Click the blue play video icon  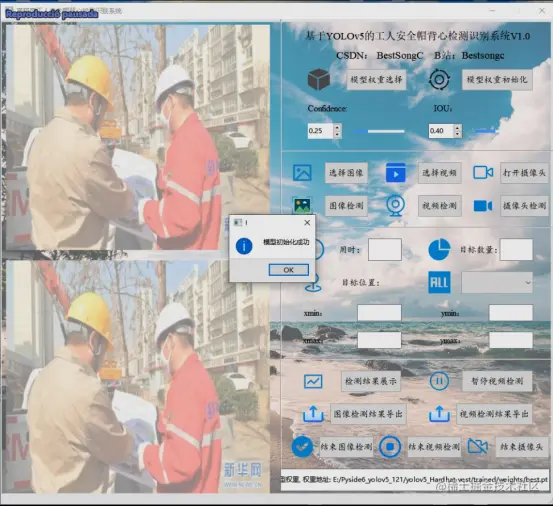tap(395, 173)
